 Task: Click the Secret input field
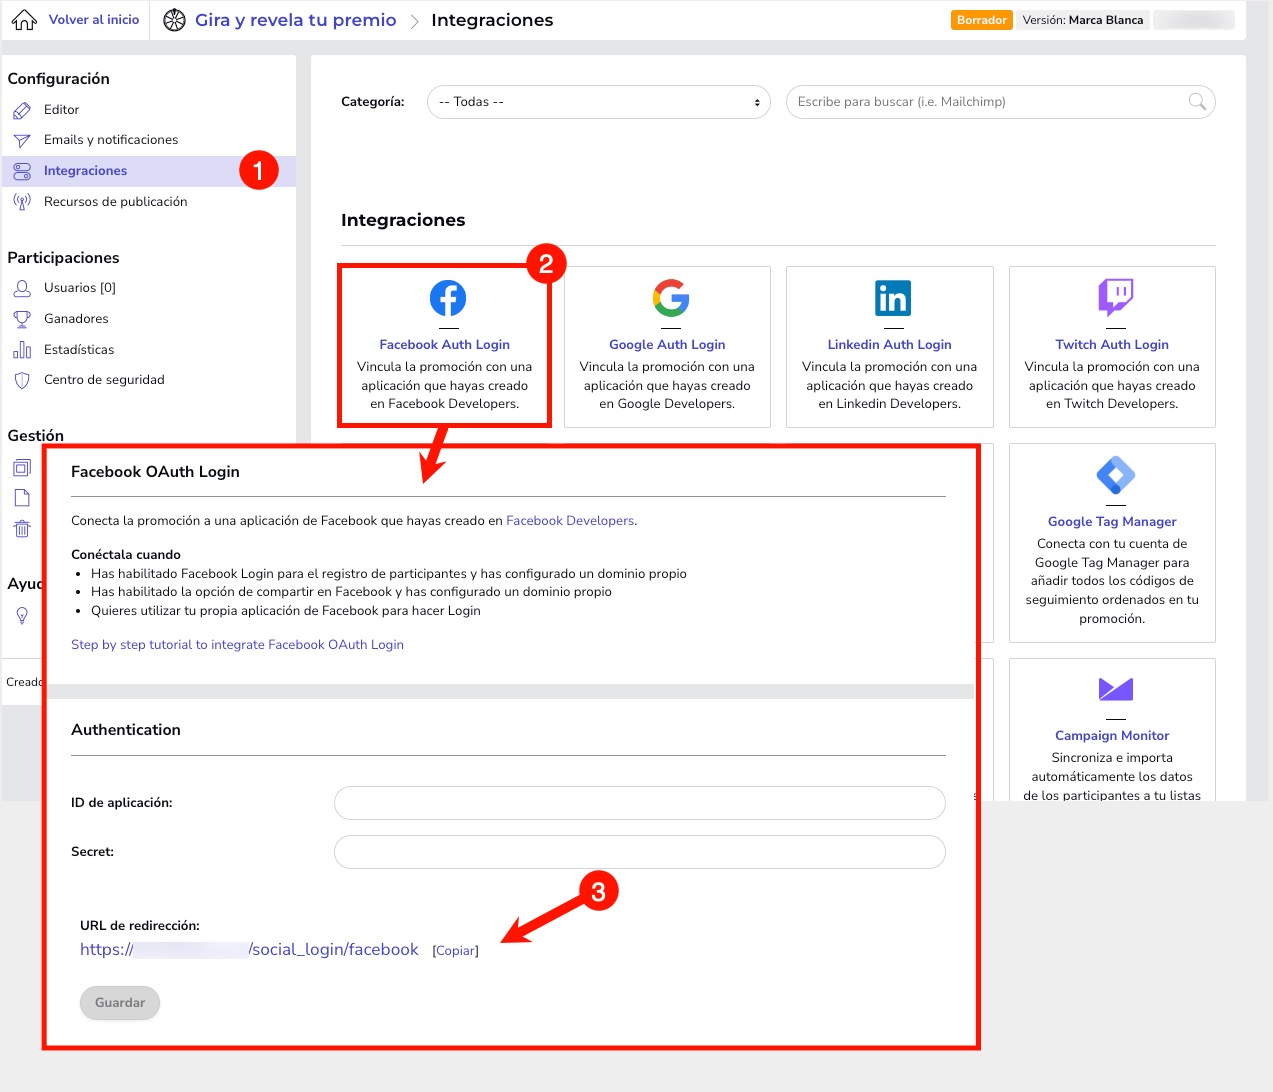640,852
